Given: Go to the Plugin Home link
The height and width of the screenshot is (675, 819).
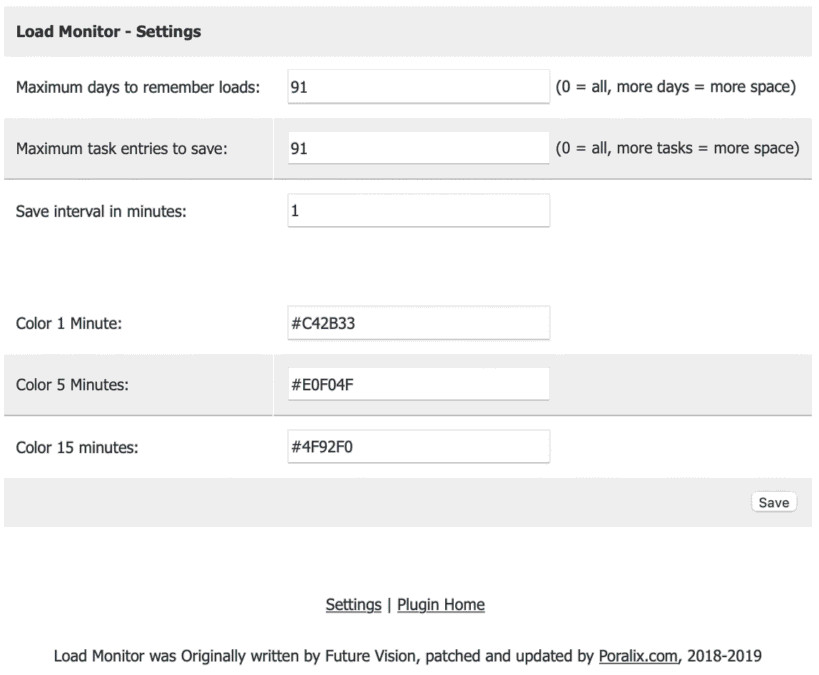Looking at the screenshot, I should click(441, 605).
